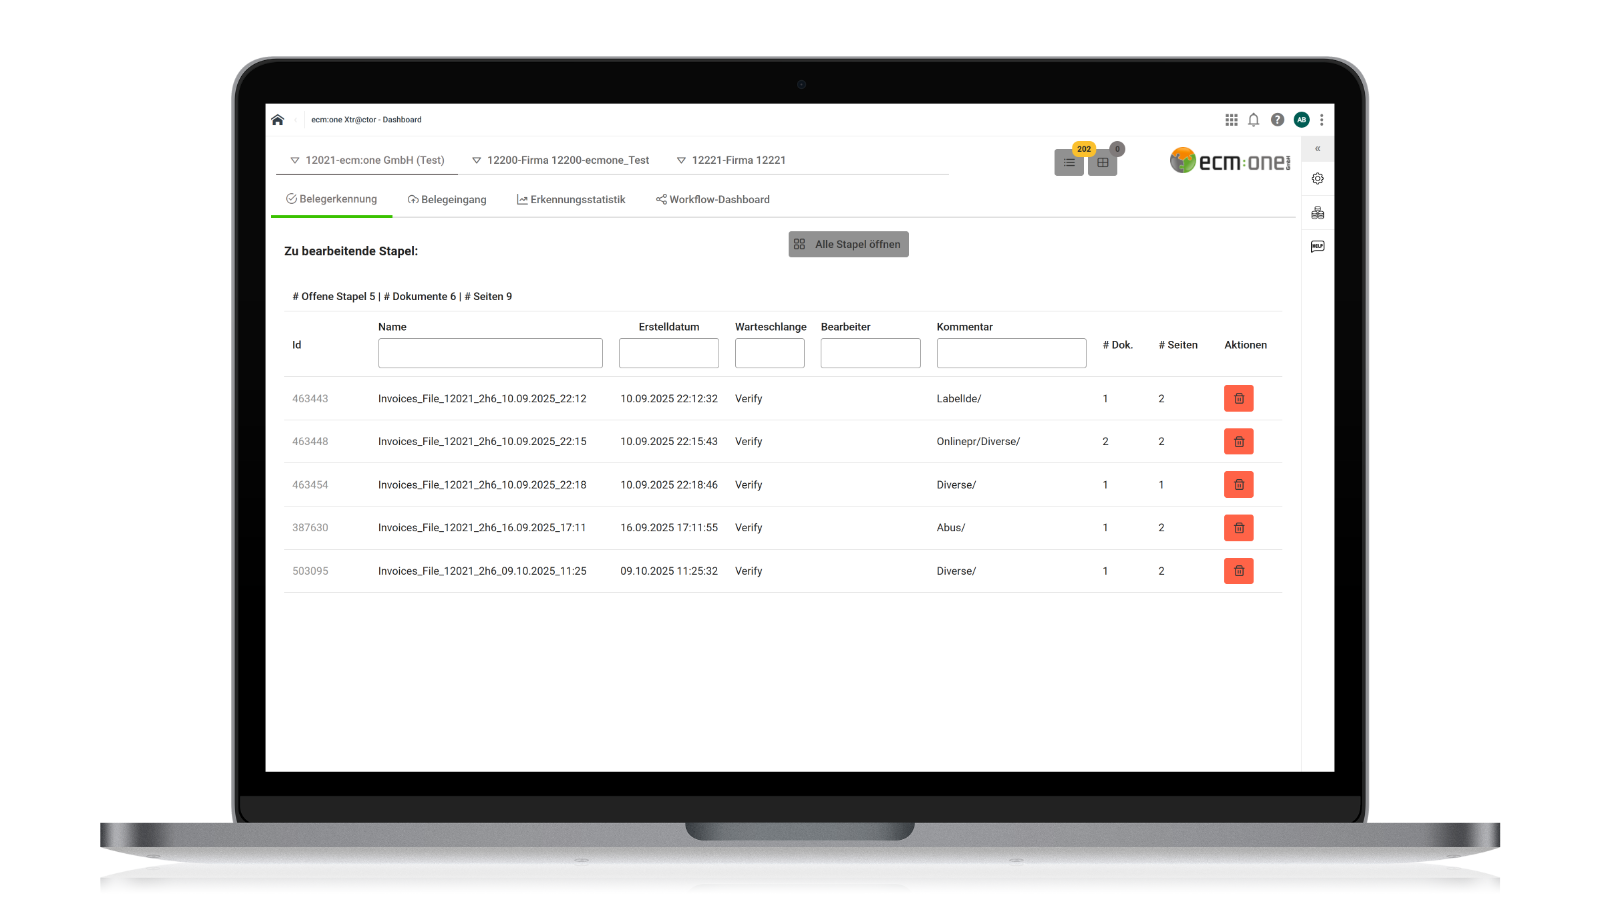Click the home icon in the breadcrumb bar
This screenshot has height=920, width=1600.
pos(277,119)
